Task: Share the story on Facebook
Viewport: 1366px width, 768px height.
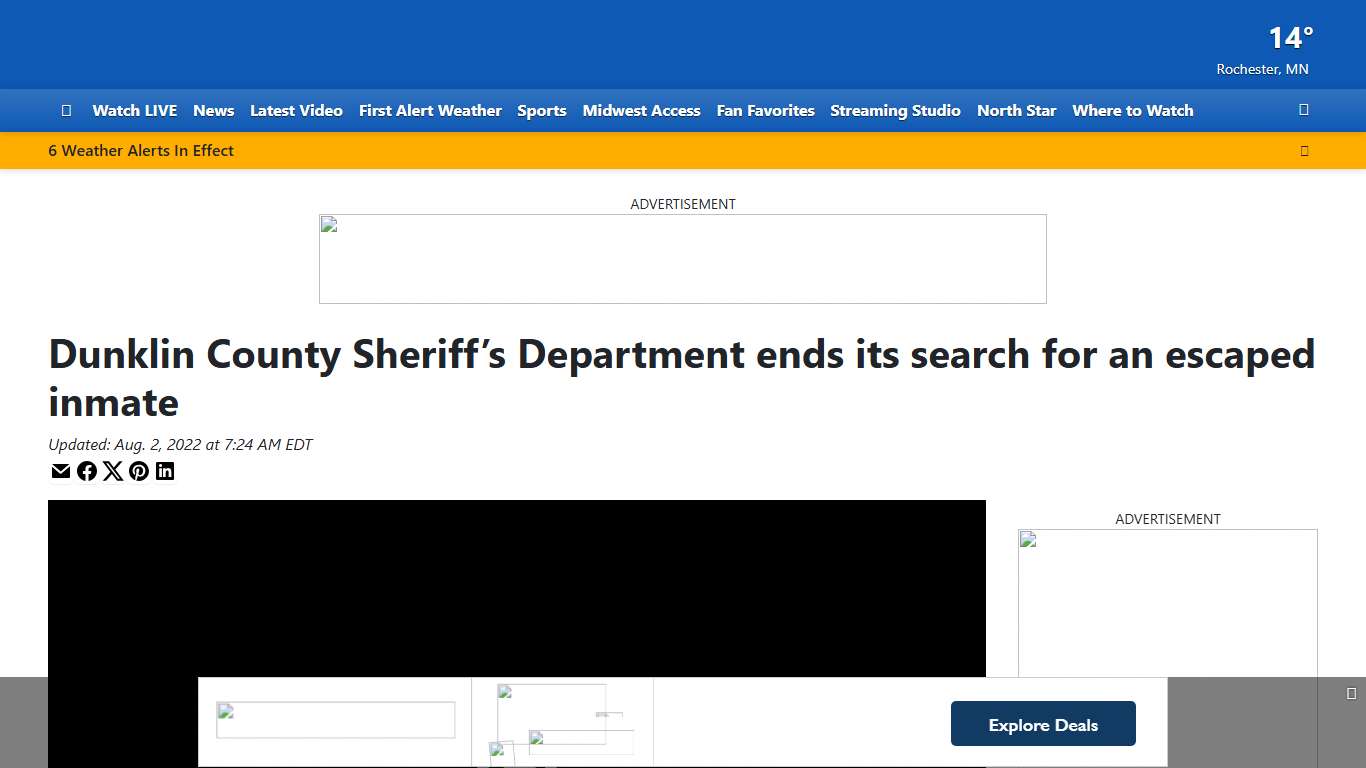Action: click(x=87, y=471)
